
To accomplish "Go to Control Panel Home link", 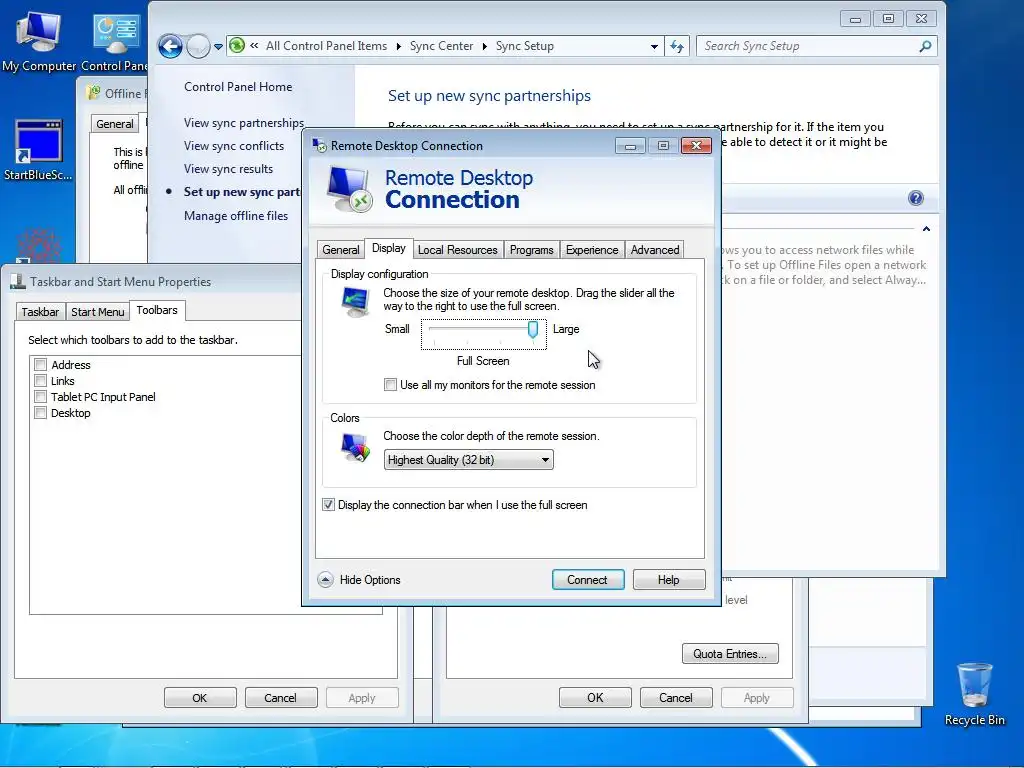I will [x=238, y=87].
